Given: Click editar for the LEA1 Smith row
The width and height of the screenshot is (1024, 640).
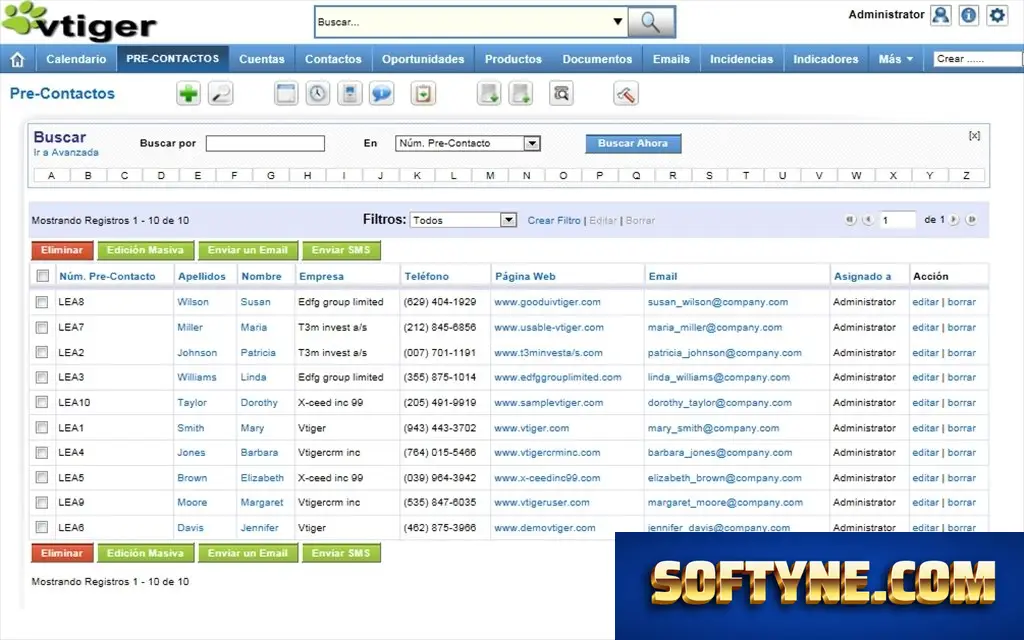Looking at the screenshot, I should pos(925,428).
